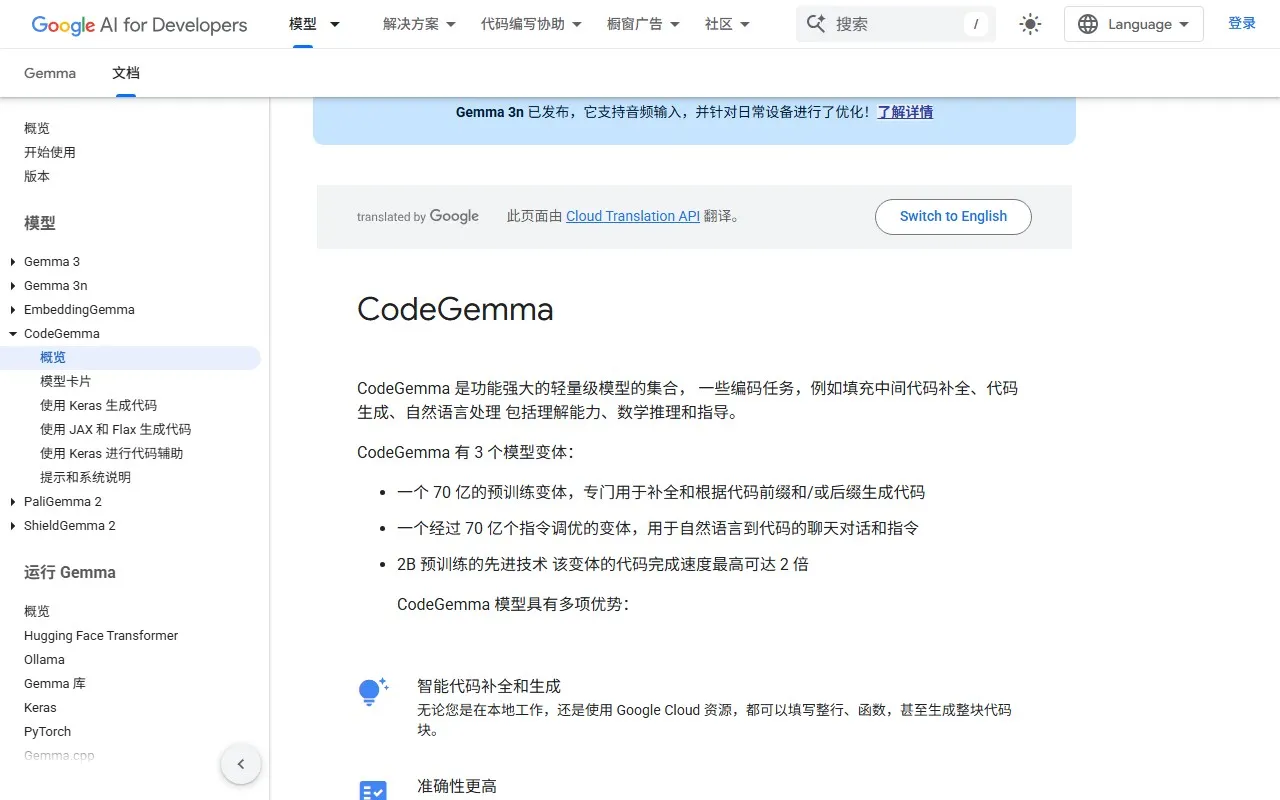Collapse the sidebar using the chevron button
This screenshot has height=800, width=1280.
tap(240, 763)
